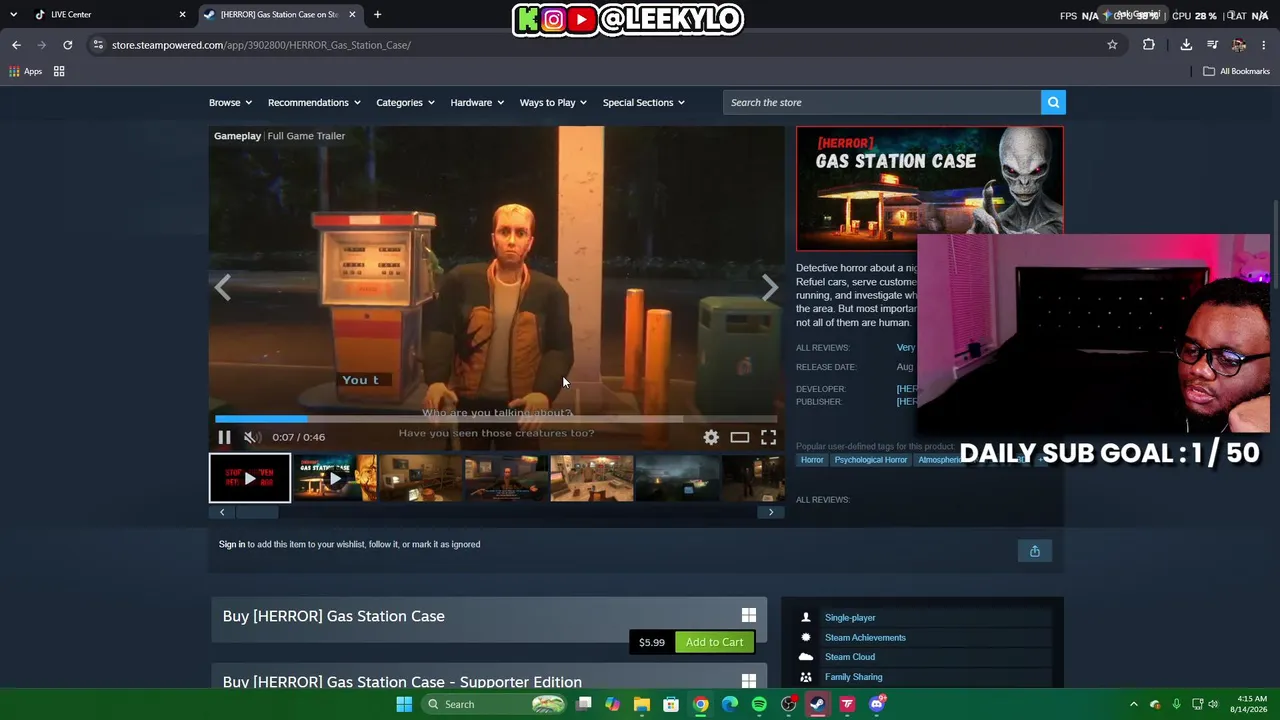Open the Windows Start menu
The width and height of the screenshot is (1280, 720).
[404, 704]
